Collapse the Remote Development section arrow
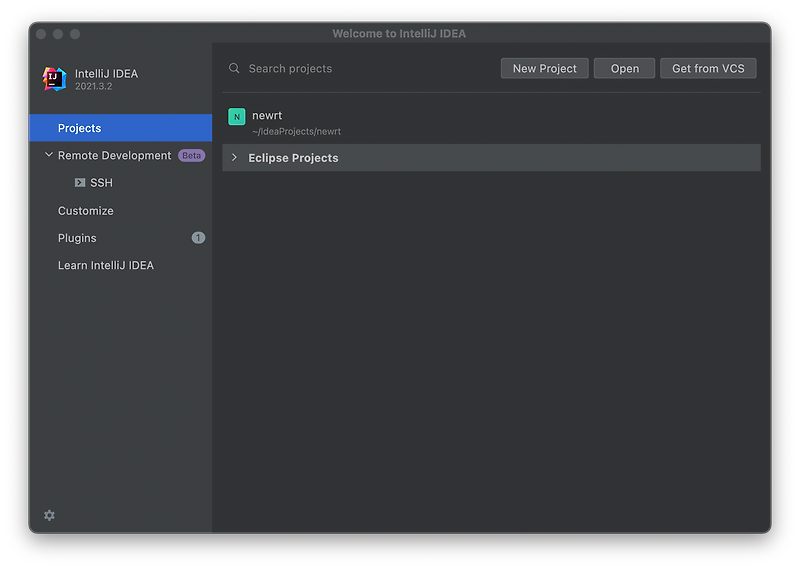Viewport: 800px width, 569px height. click(x=48, y=155)
